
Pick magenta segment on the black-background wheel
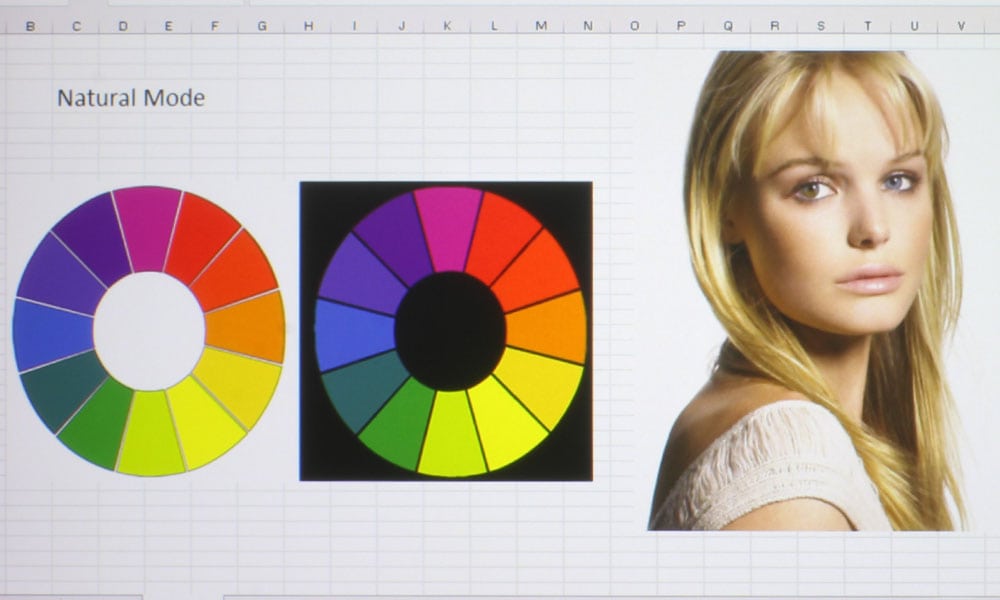coord(447,227)
